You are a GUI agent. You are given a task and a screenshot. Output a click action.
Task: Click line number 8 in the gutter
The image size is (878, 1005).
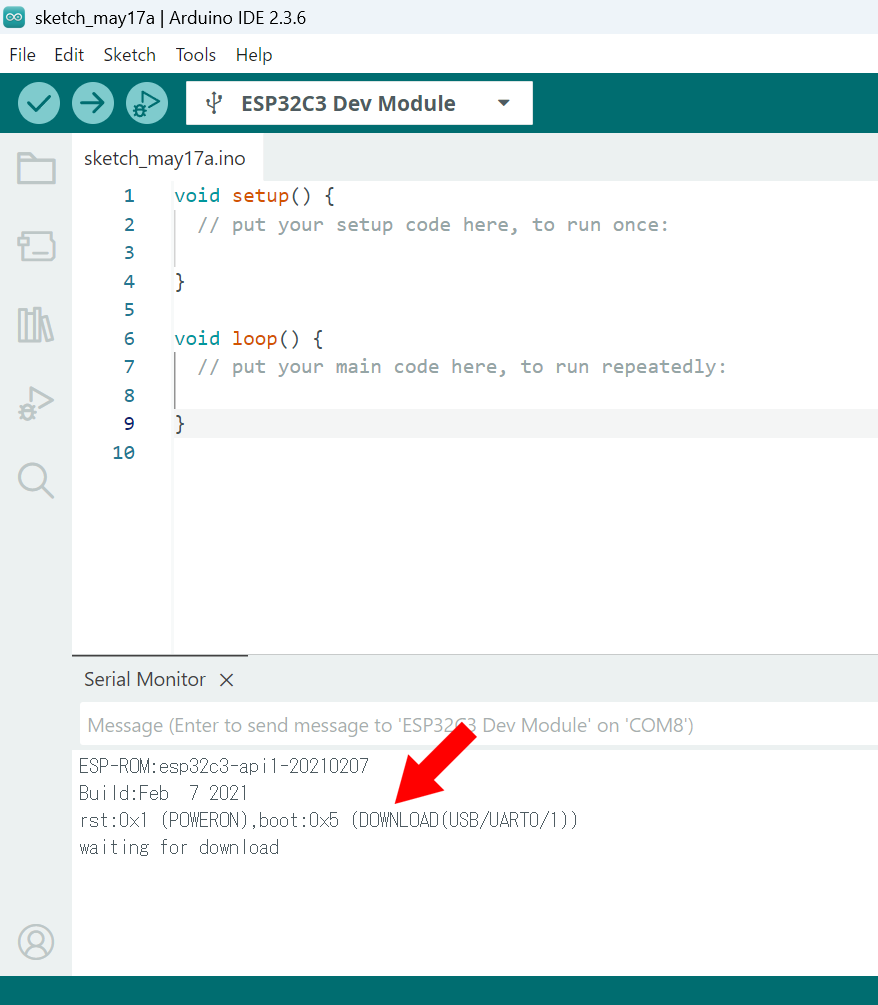(129, 395)
